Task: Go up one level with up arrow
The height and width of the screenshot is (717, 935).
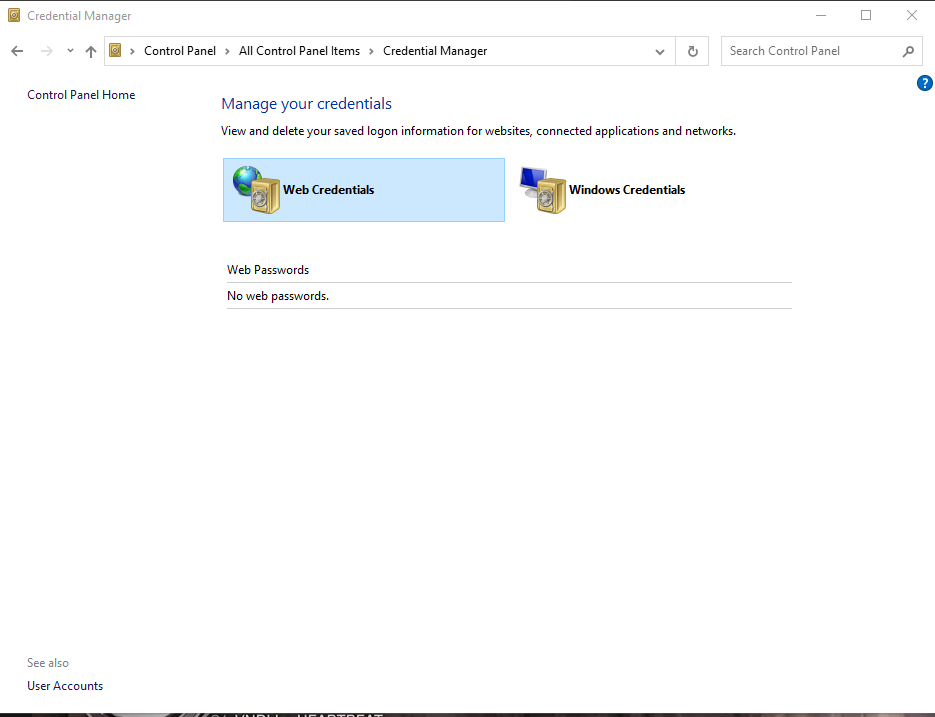Action: [x=91, y=51]
